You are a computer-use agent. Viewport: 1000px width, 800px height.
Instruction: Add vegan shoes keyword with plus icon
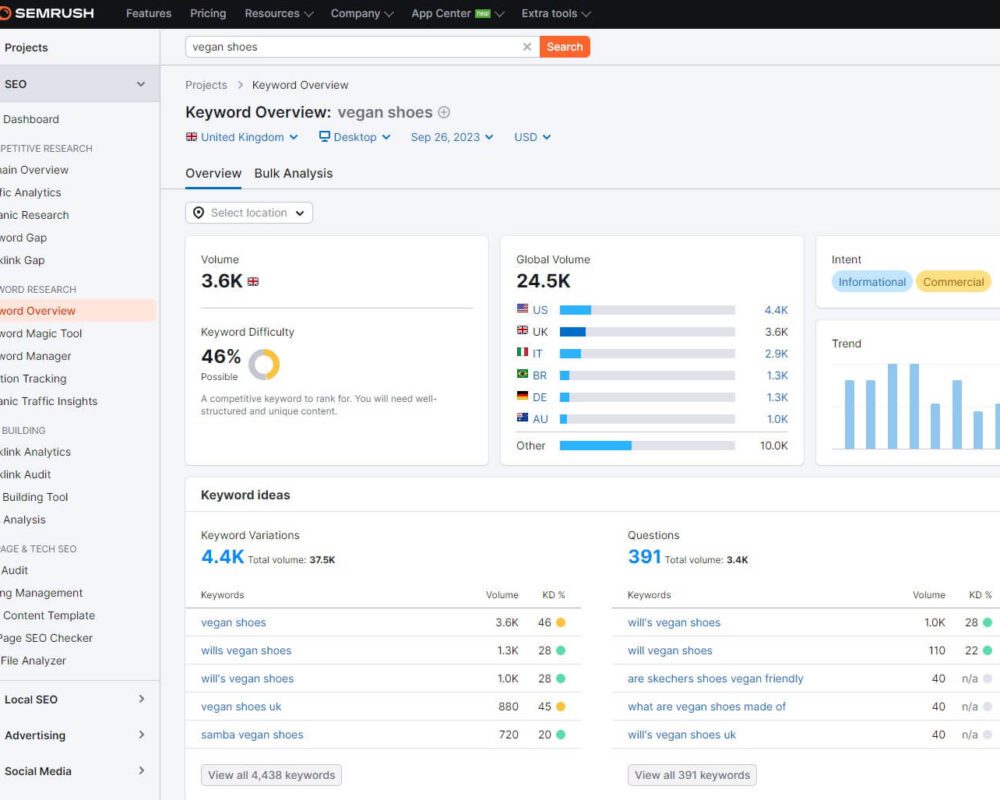tap(444, 112)
